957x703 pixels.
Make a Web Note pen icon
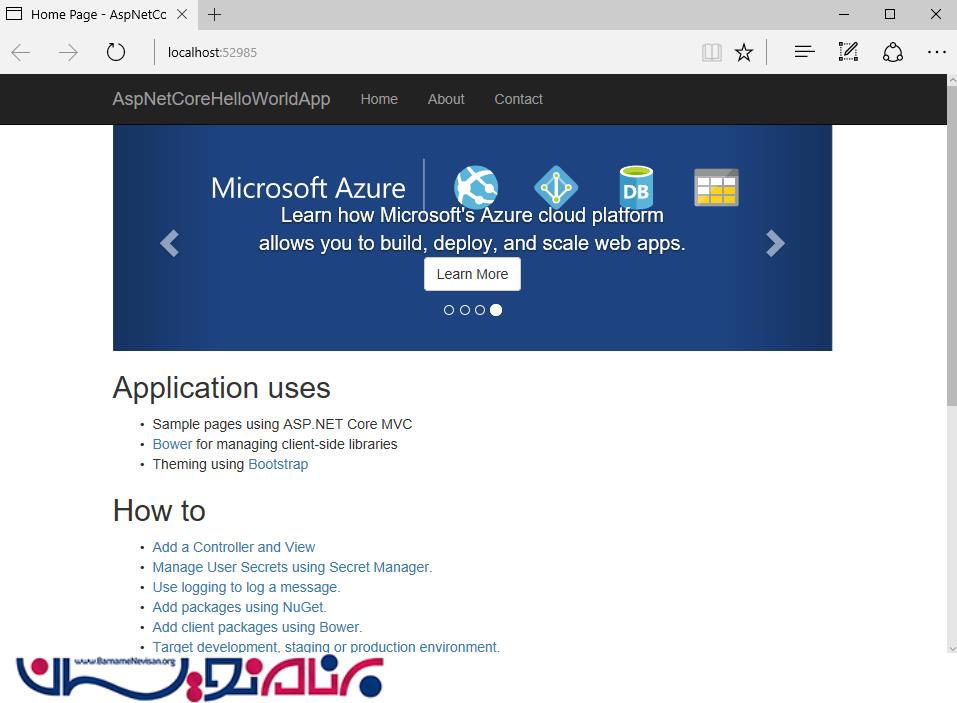pyautogui.click(x=848, y=52)
